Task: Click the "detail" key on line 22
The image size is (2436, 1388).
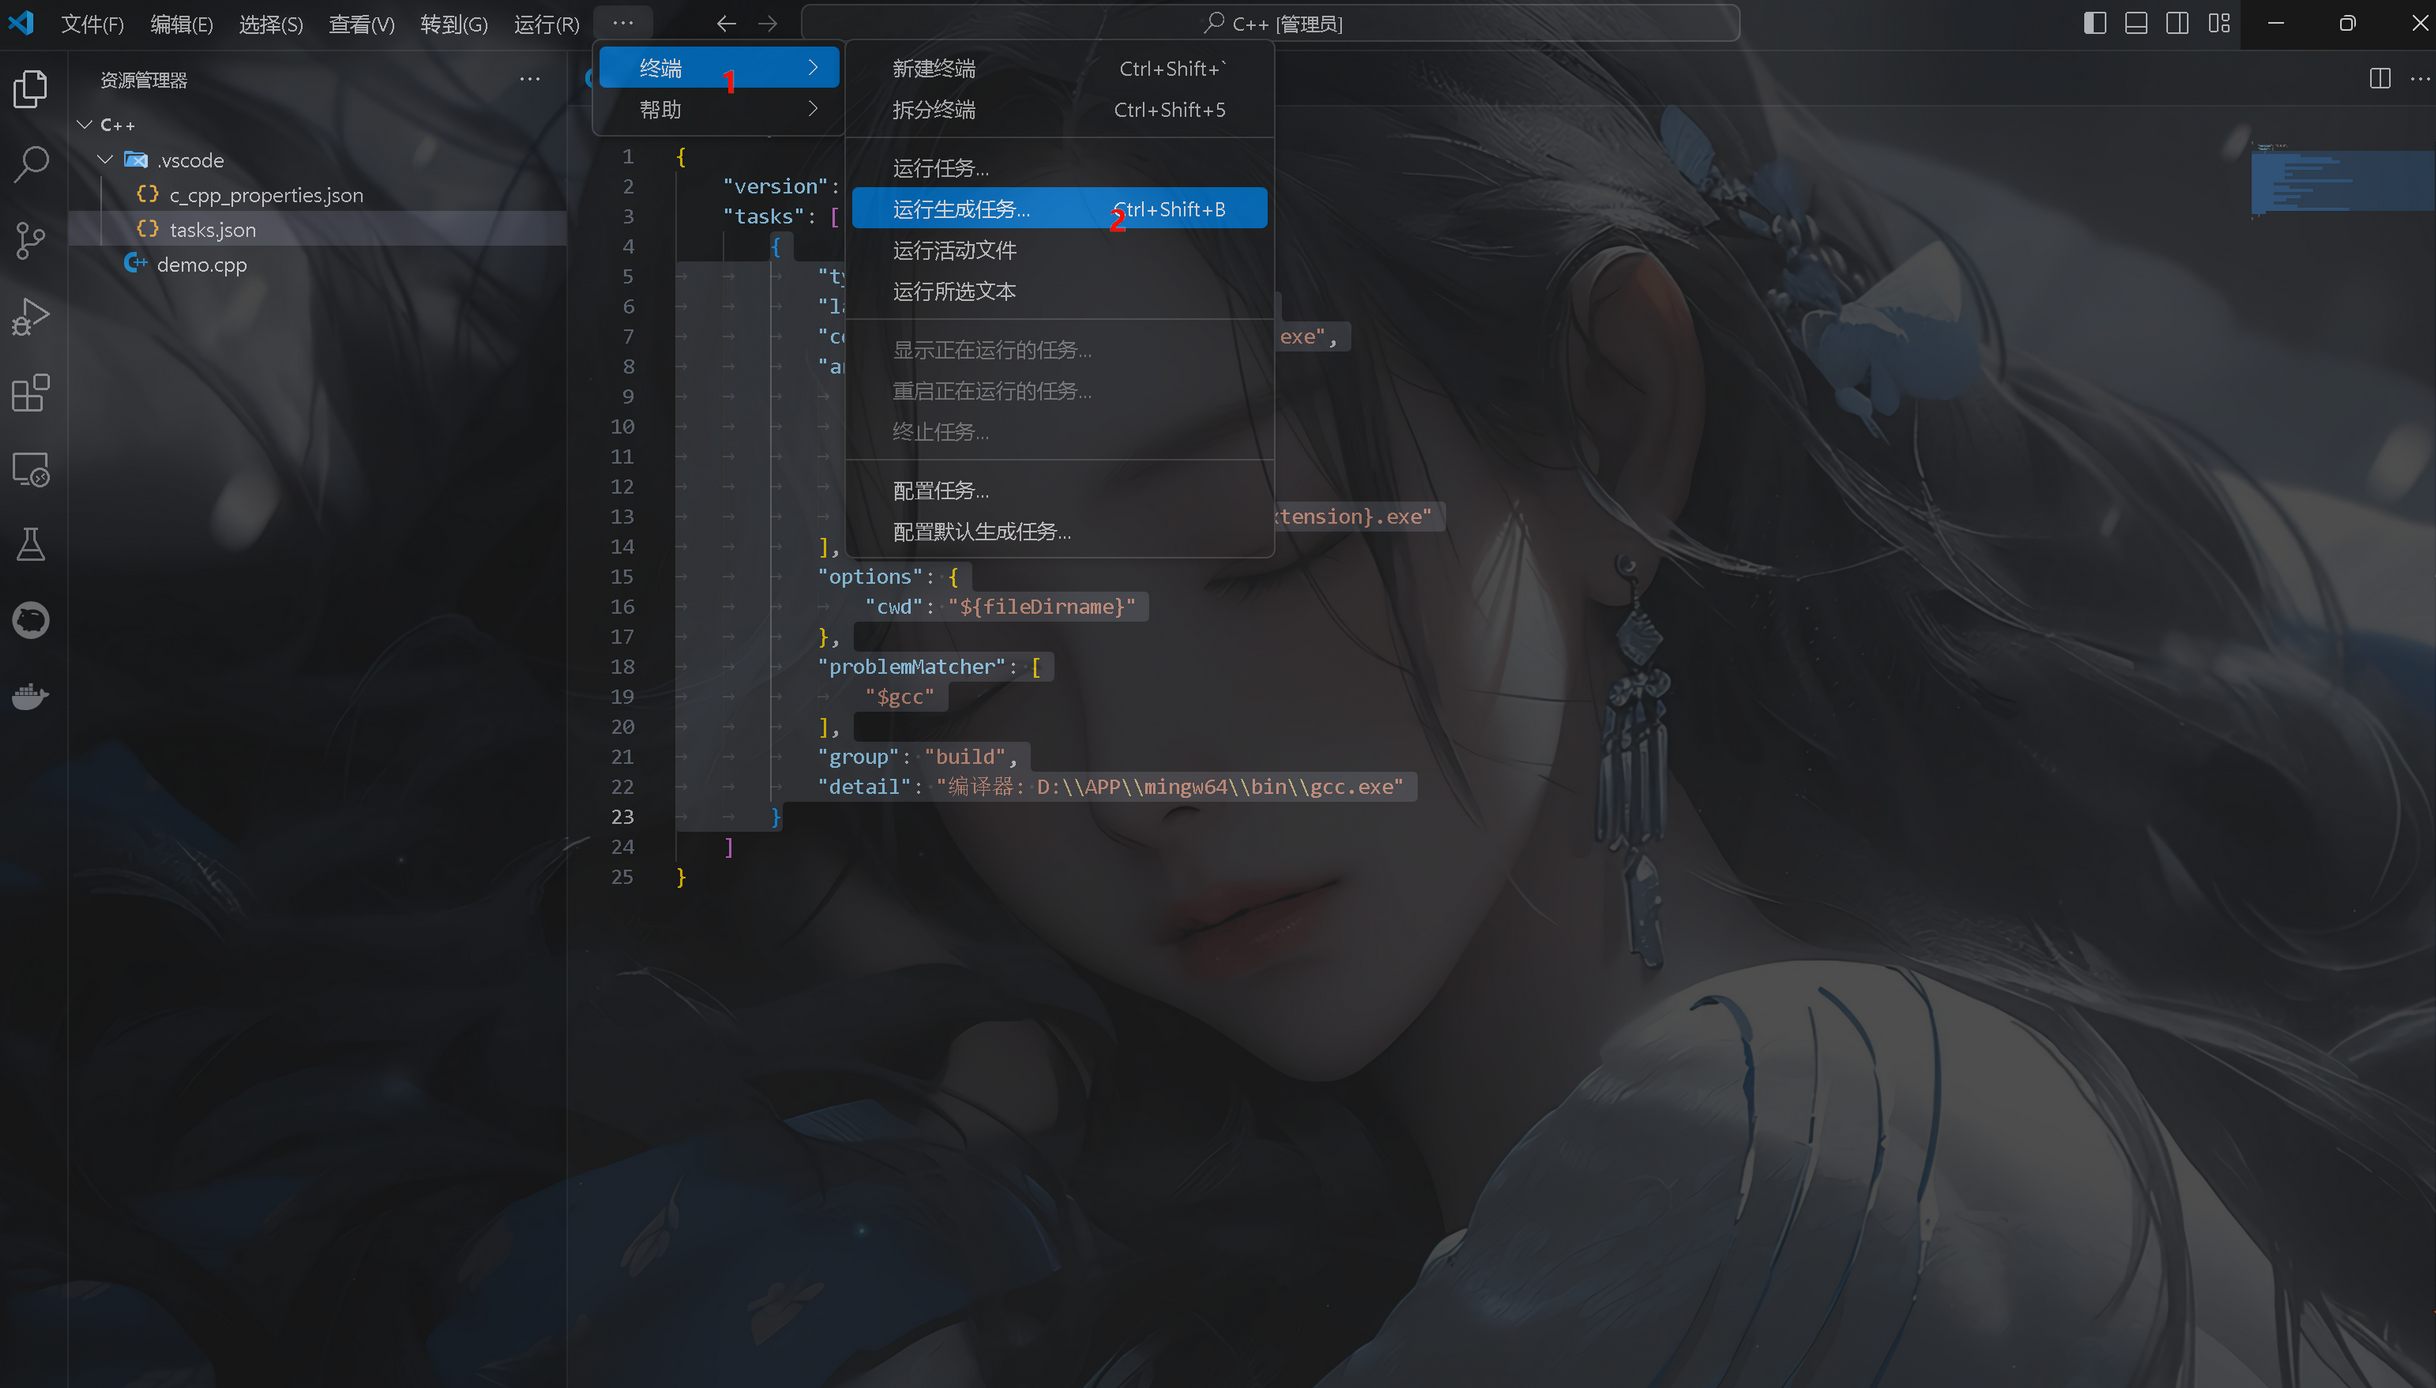Action: coord(864,787)
